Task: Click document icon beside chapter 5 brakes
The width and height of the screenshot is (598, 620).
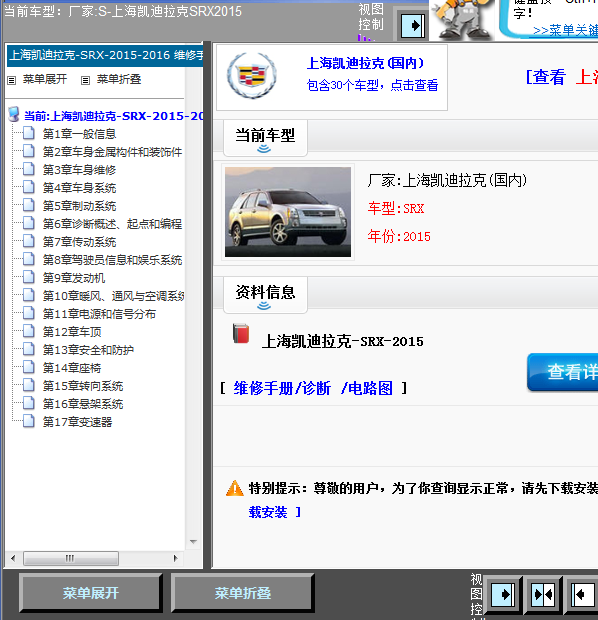Action: (28, 205)
